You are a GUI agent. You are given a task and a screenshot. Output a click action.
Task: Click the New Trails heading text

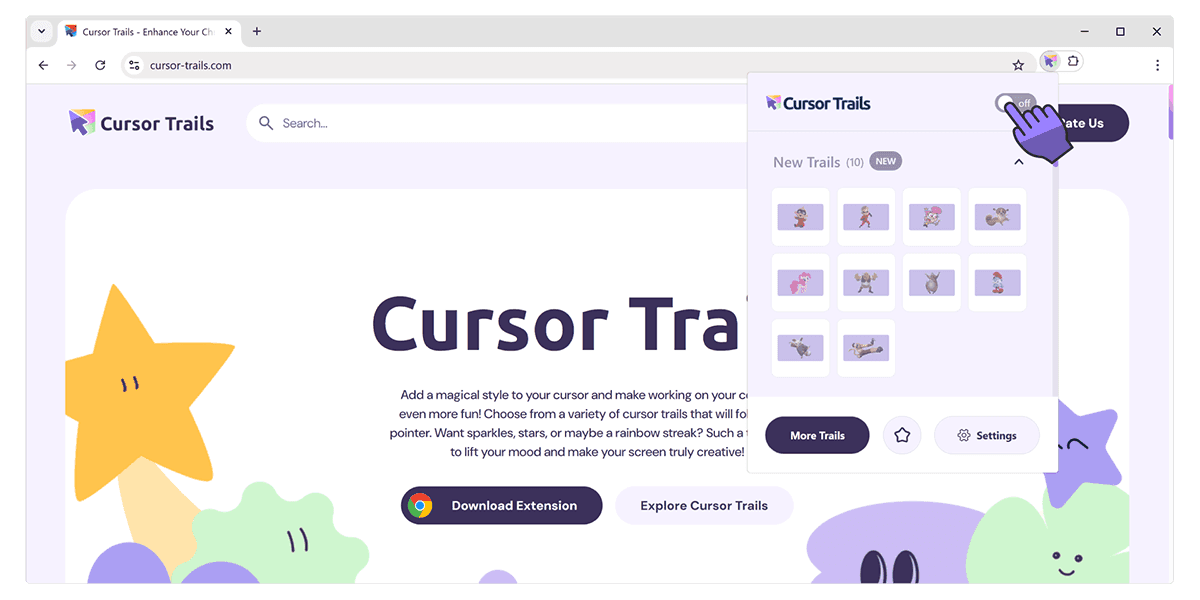807,162
